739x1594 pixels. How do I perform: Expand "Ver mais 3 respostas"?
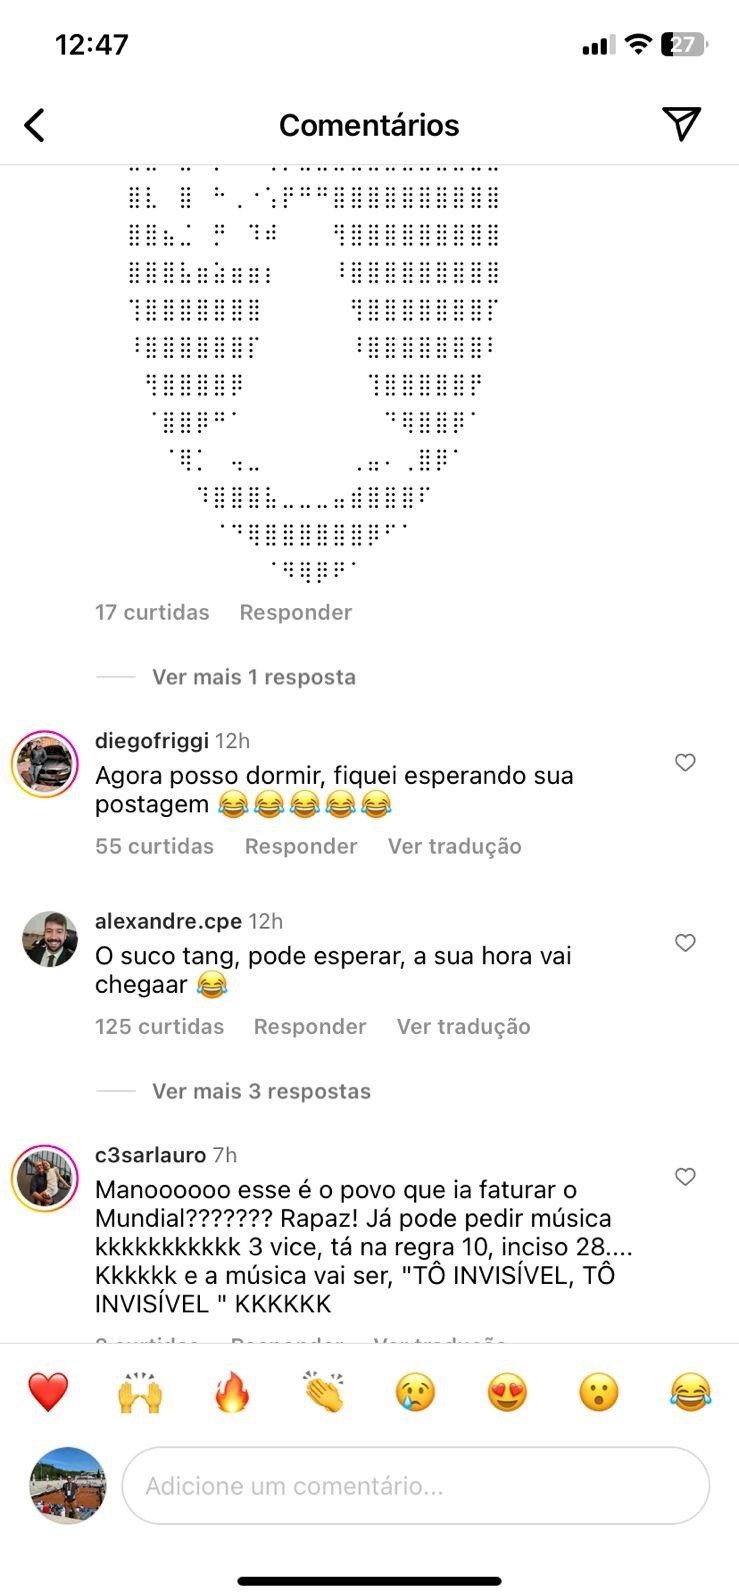[262, 1091]
